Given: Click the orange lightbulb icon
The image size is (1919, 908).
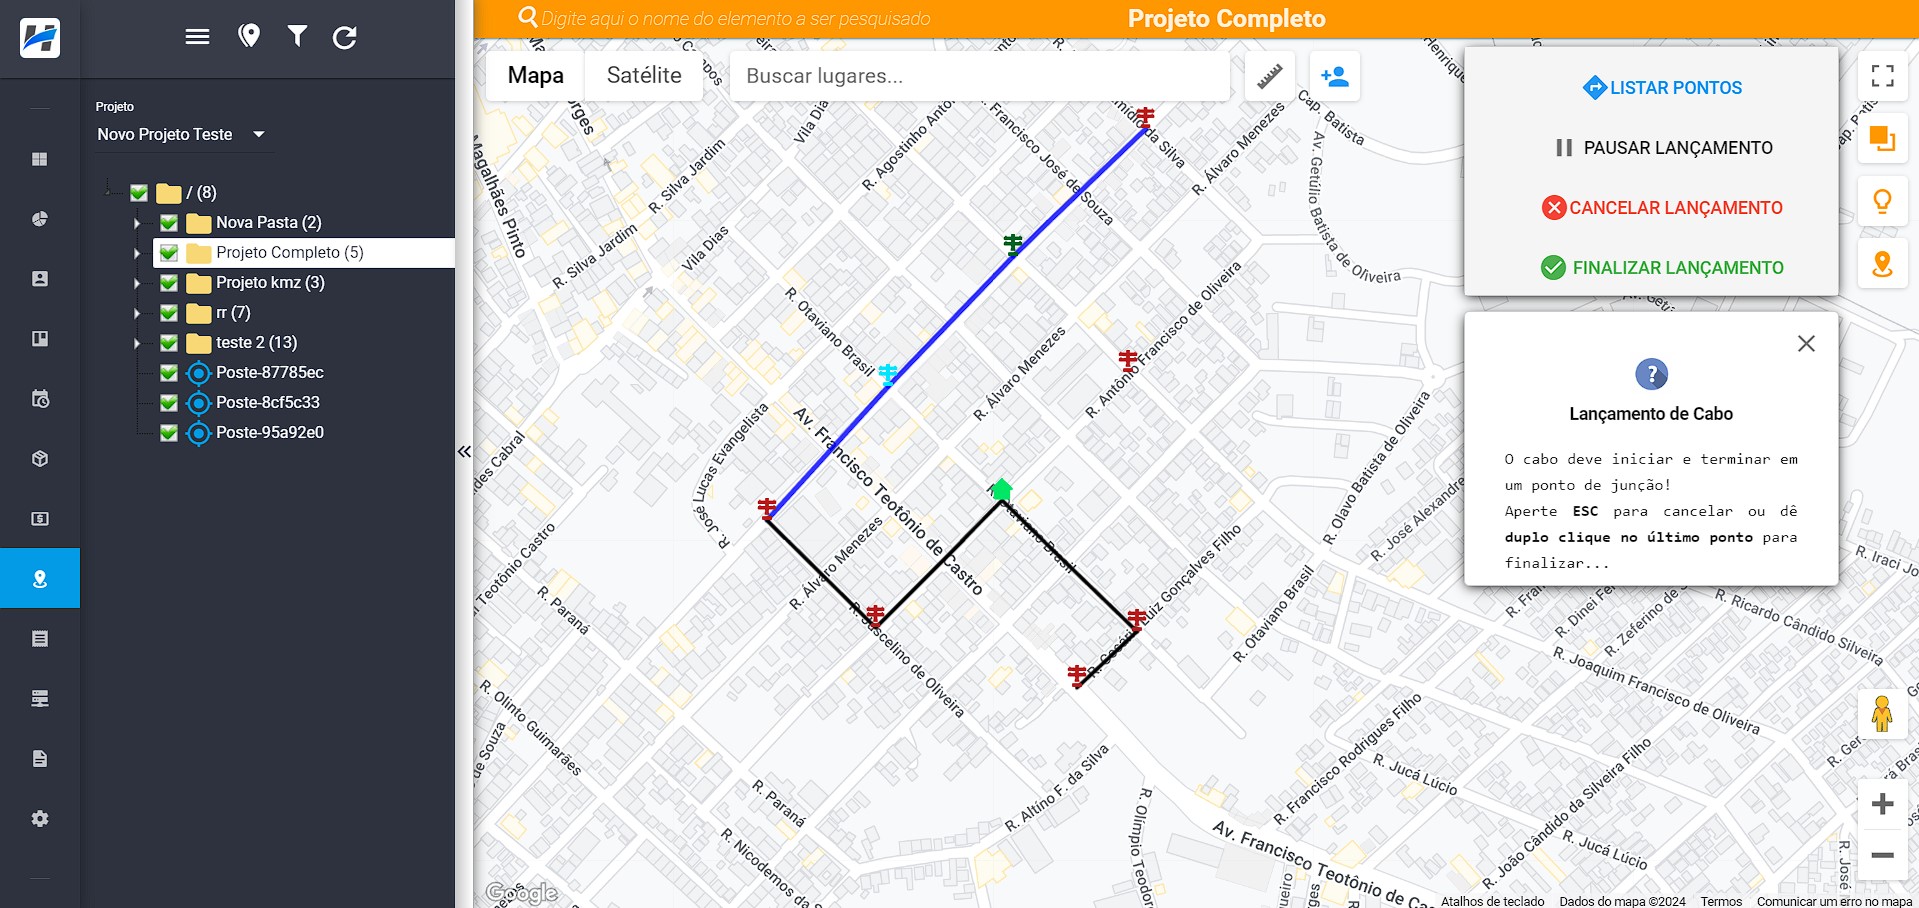Looking at the screenshot, I should (x=1883, y=201).
